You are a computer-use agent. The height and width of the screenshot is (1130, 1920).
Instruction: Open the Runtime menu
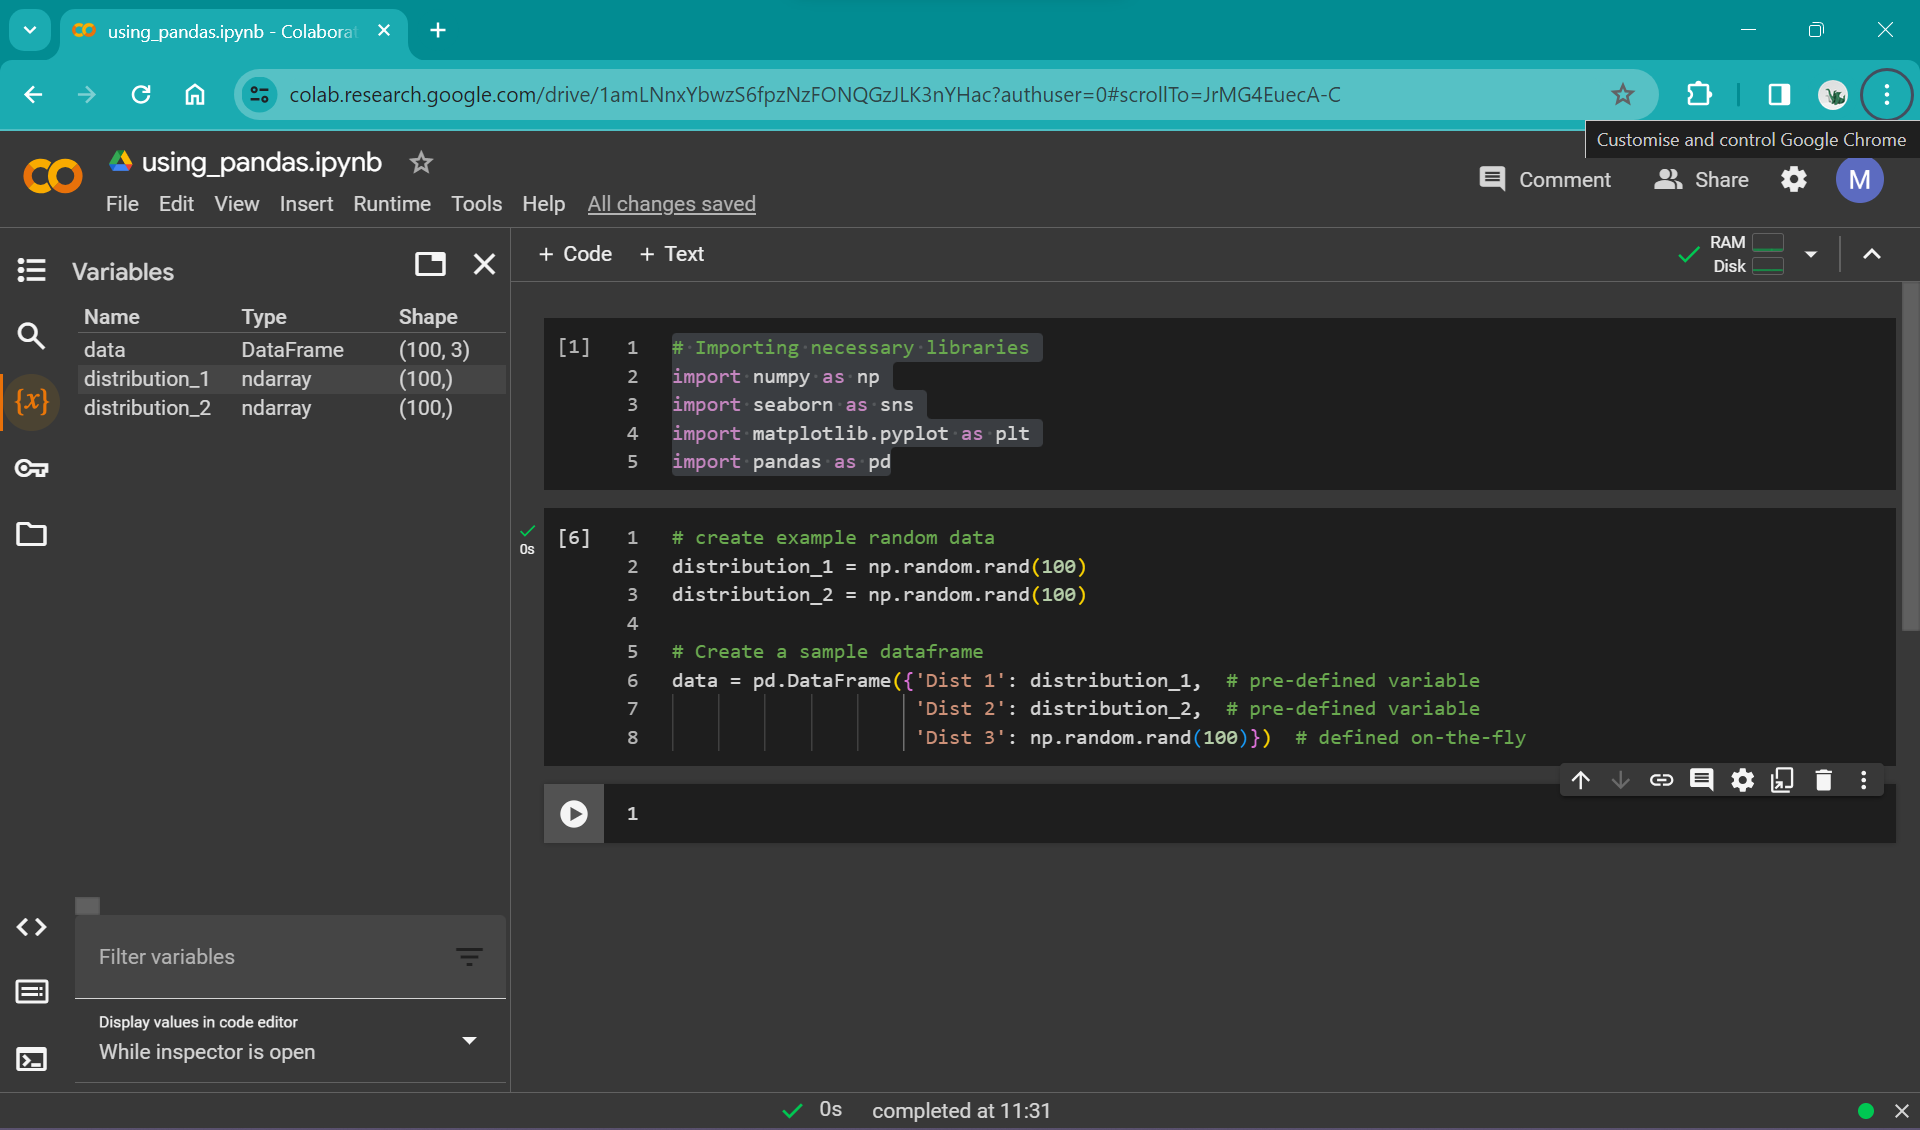392,204
